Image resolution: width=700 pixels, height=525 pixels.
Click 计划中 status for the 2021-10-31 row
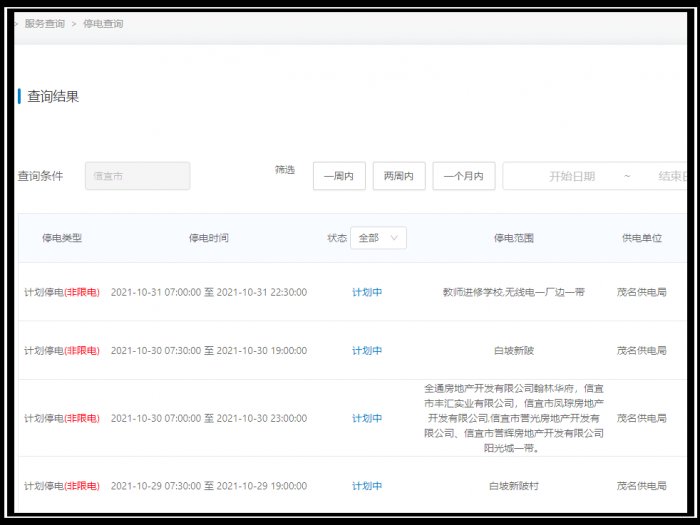pos(367,292)
